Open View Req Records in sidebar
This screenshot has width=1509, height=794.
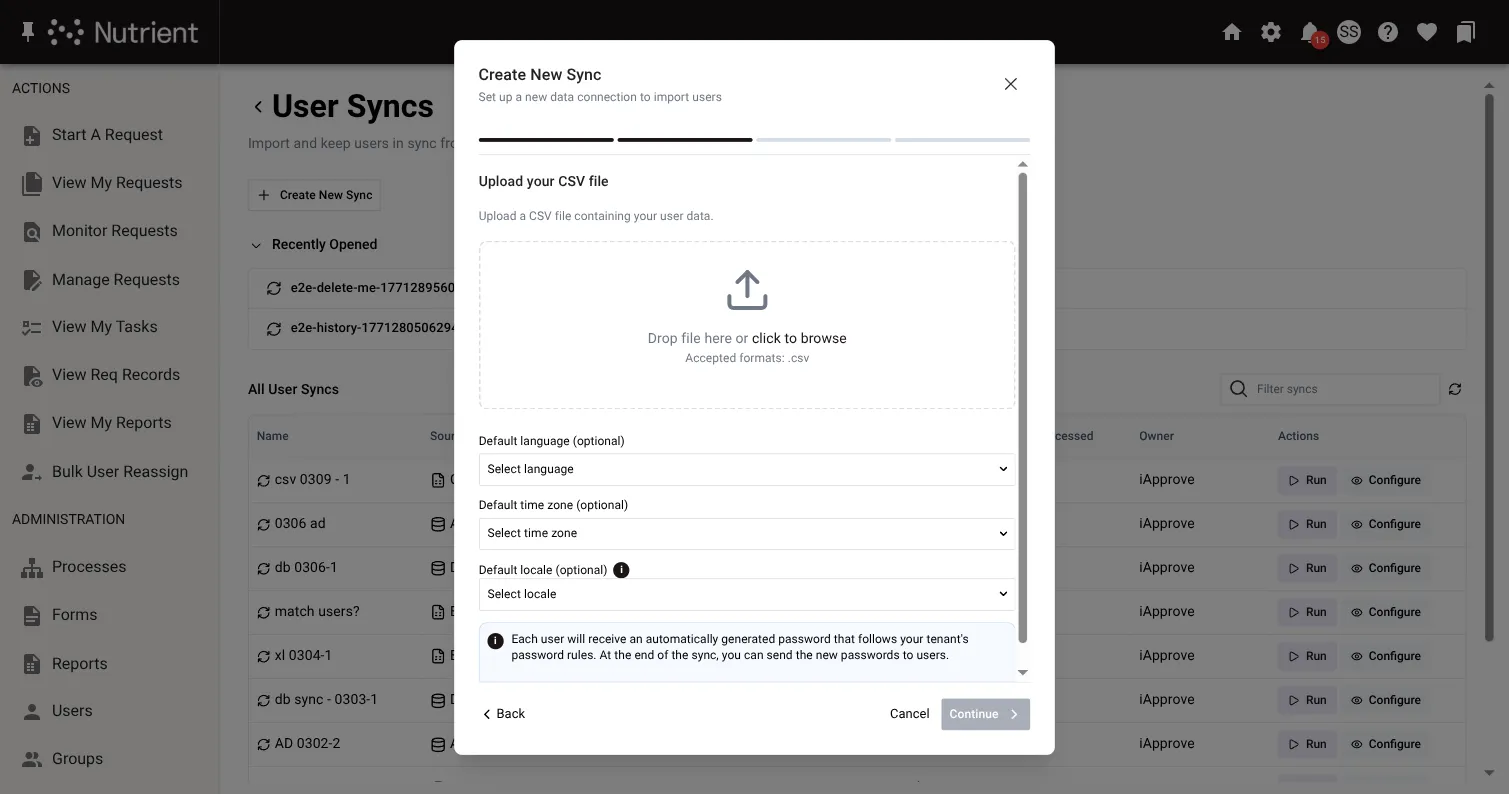tap(115, 375)
